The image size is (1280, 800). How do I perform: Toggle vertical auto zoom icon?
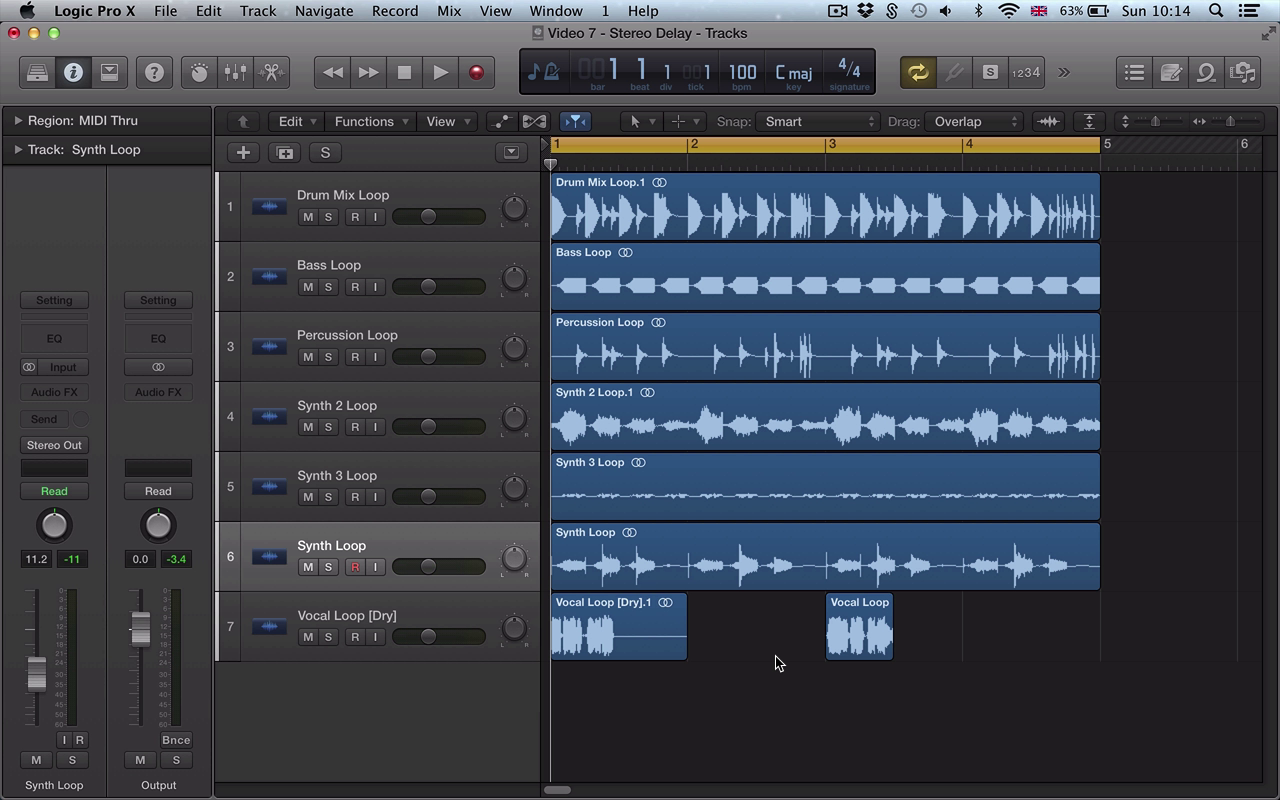pyautogui.click(x=1089, y=121)
